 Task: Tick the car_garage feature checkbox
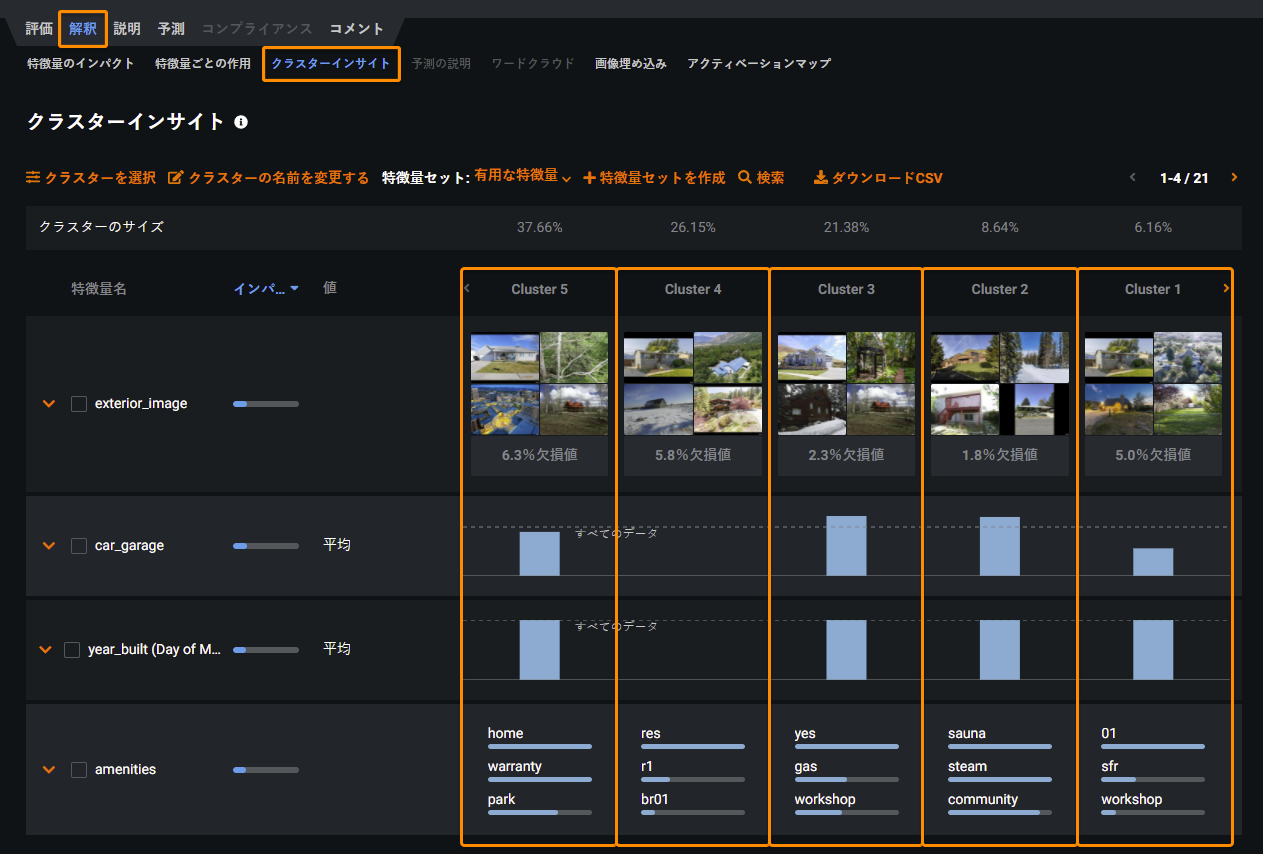79,546
